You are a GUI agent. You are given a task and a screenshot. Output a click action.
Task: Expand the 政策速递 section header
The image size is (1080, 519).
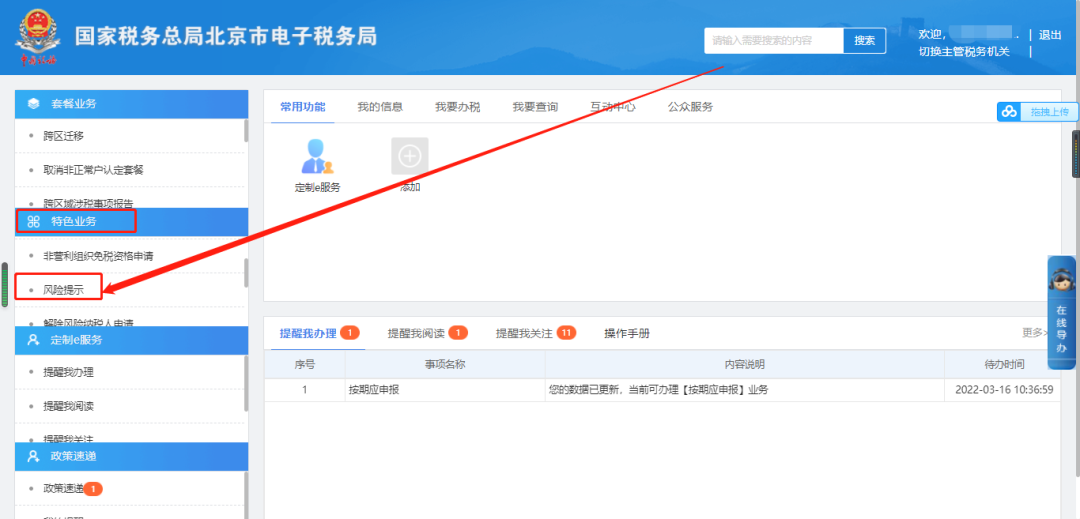(x=132, y=456)
